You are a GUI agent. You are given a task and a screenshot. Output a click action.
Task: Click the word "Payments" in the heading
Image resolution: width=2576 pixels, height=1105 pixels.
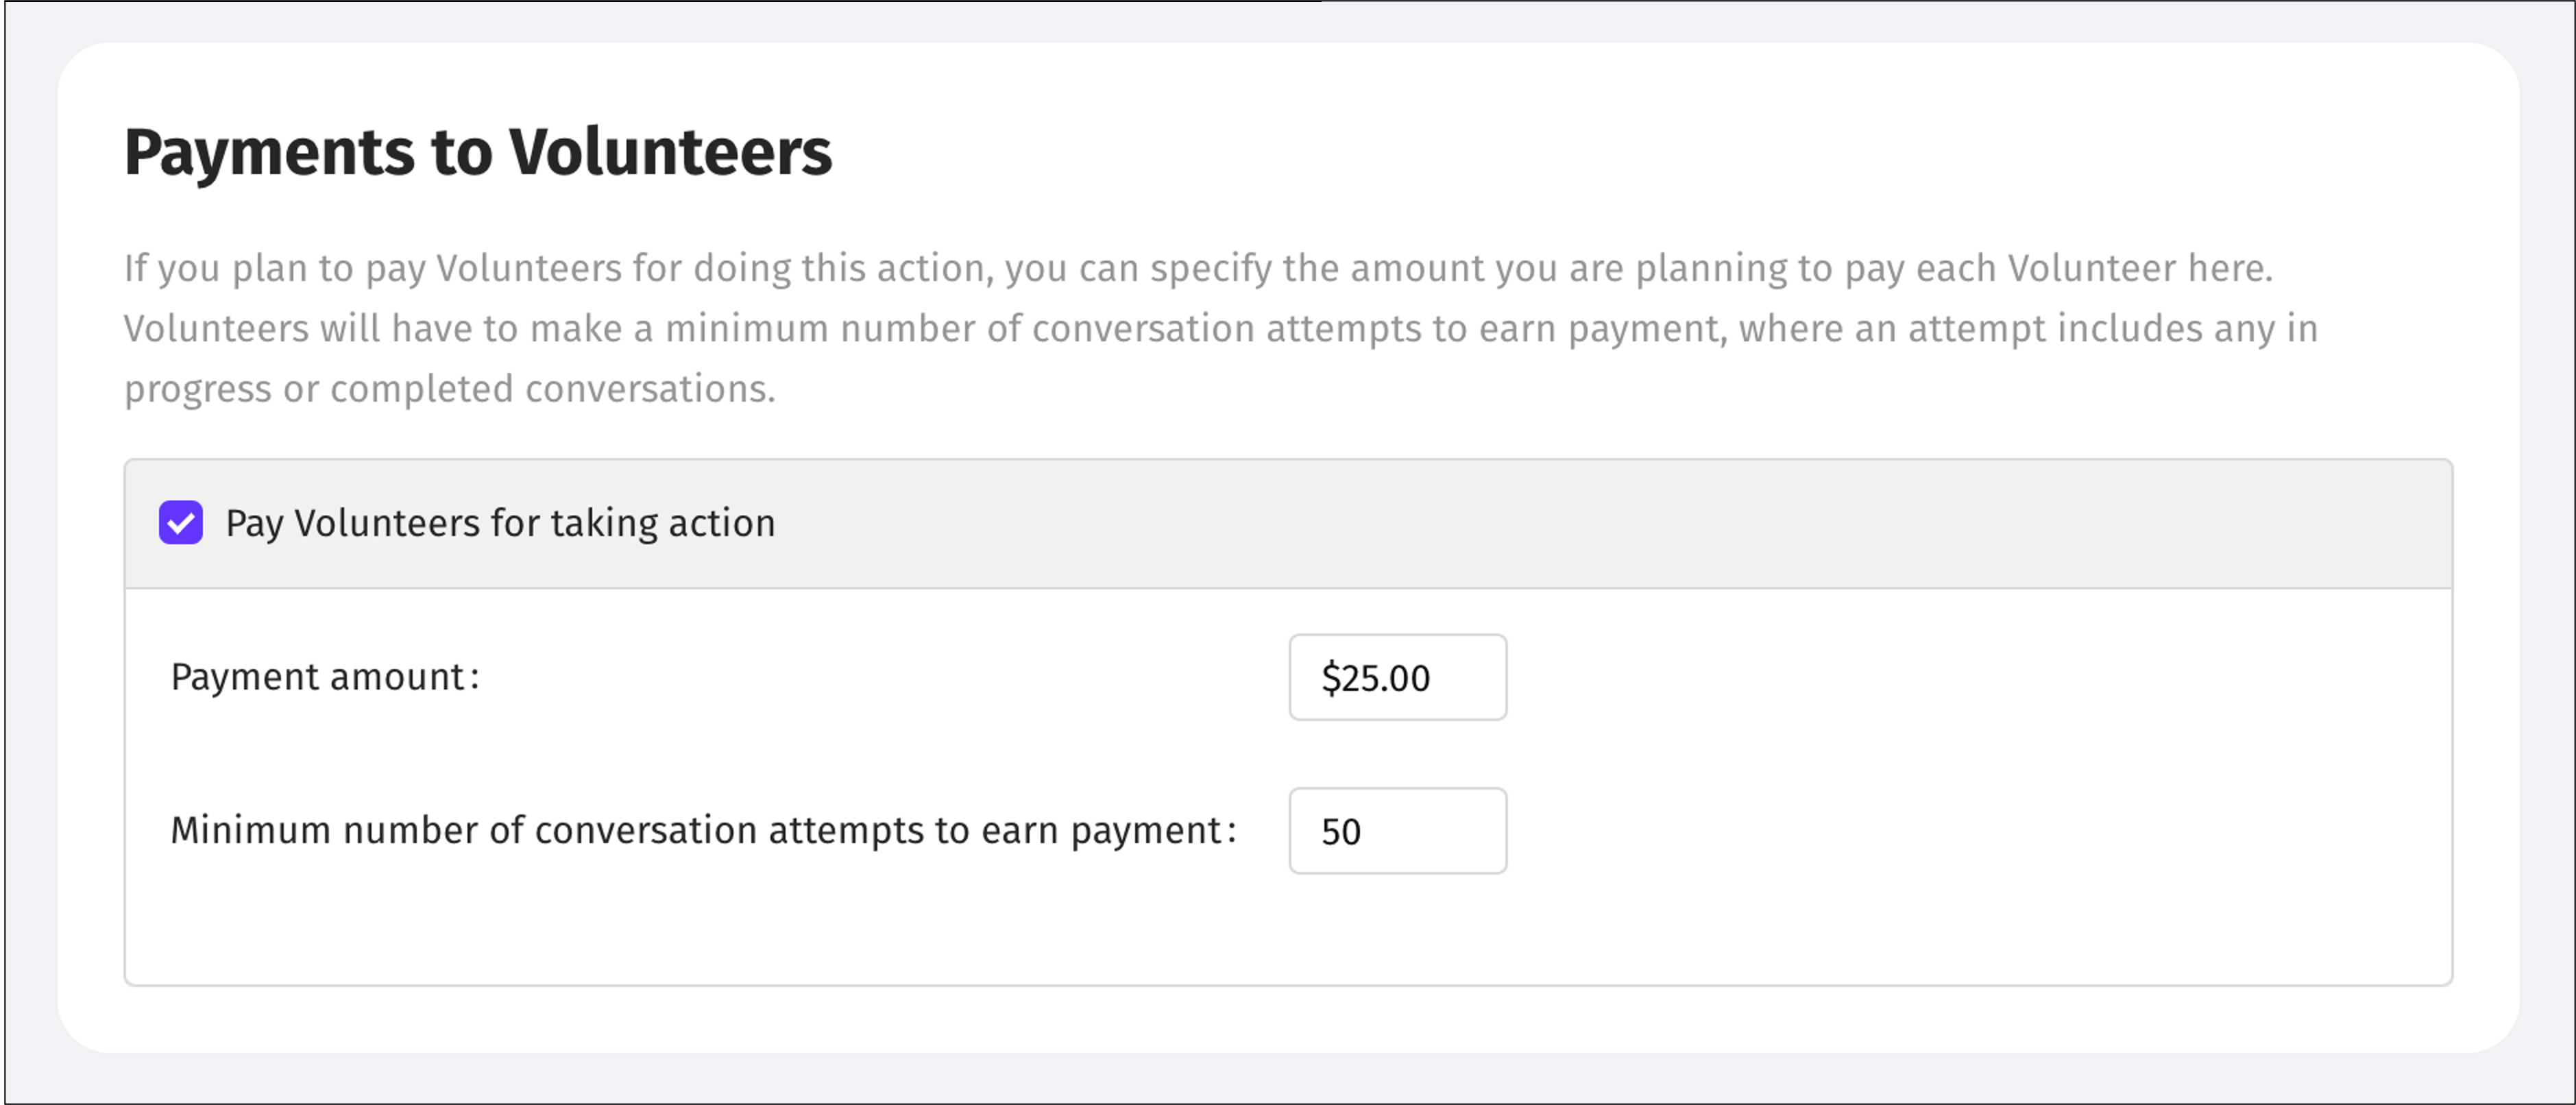pyautogui.click(x=269, y=153)
